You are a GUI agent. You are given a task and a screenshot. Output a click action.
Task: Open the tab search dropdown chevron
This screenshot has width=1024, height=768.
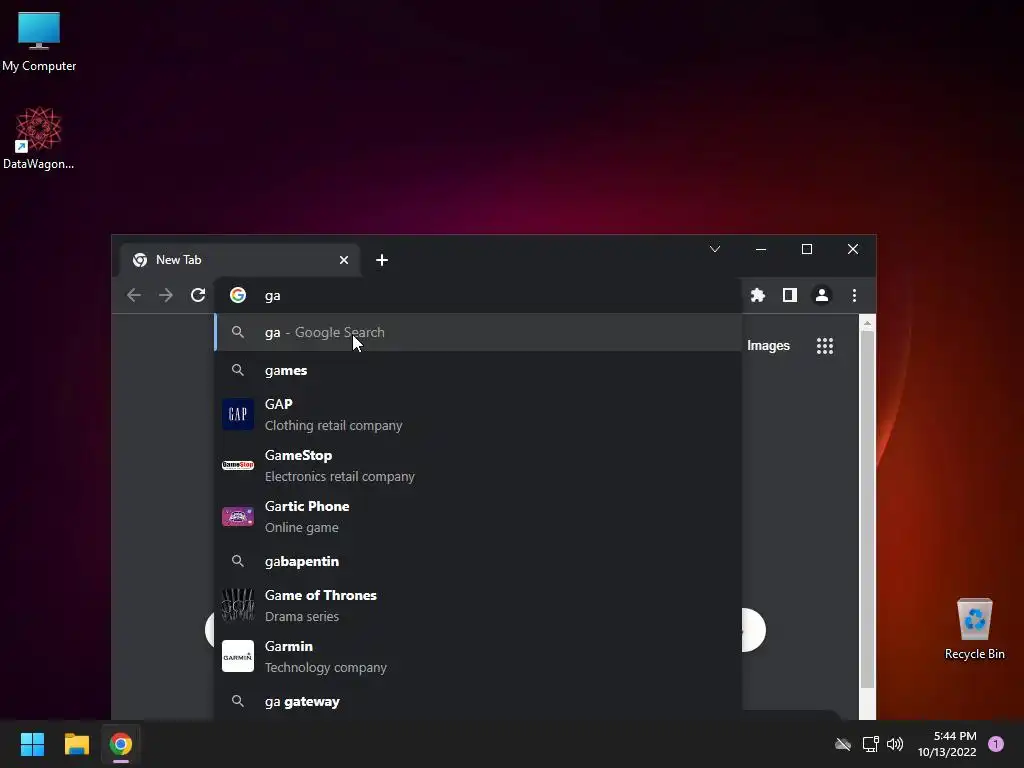pos(715,249)
